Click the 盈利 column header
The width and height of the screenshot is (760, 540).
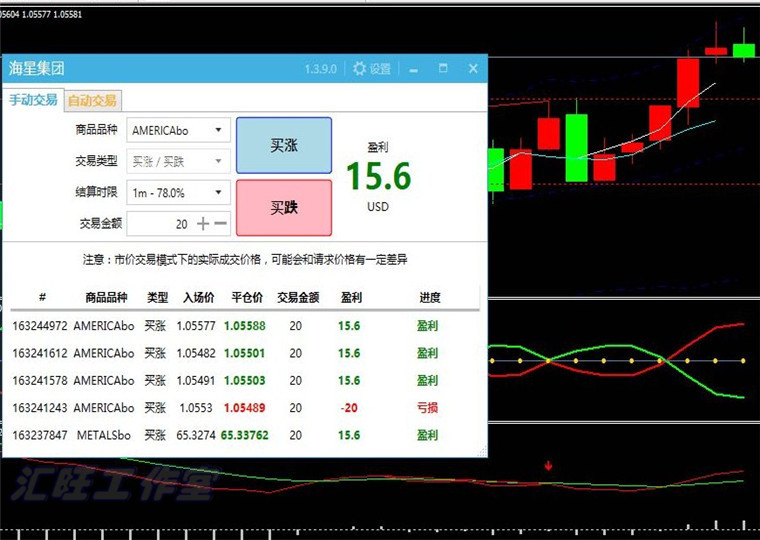click(x=351, y=297)
